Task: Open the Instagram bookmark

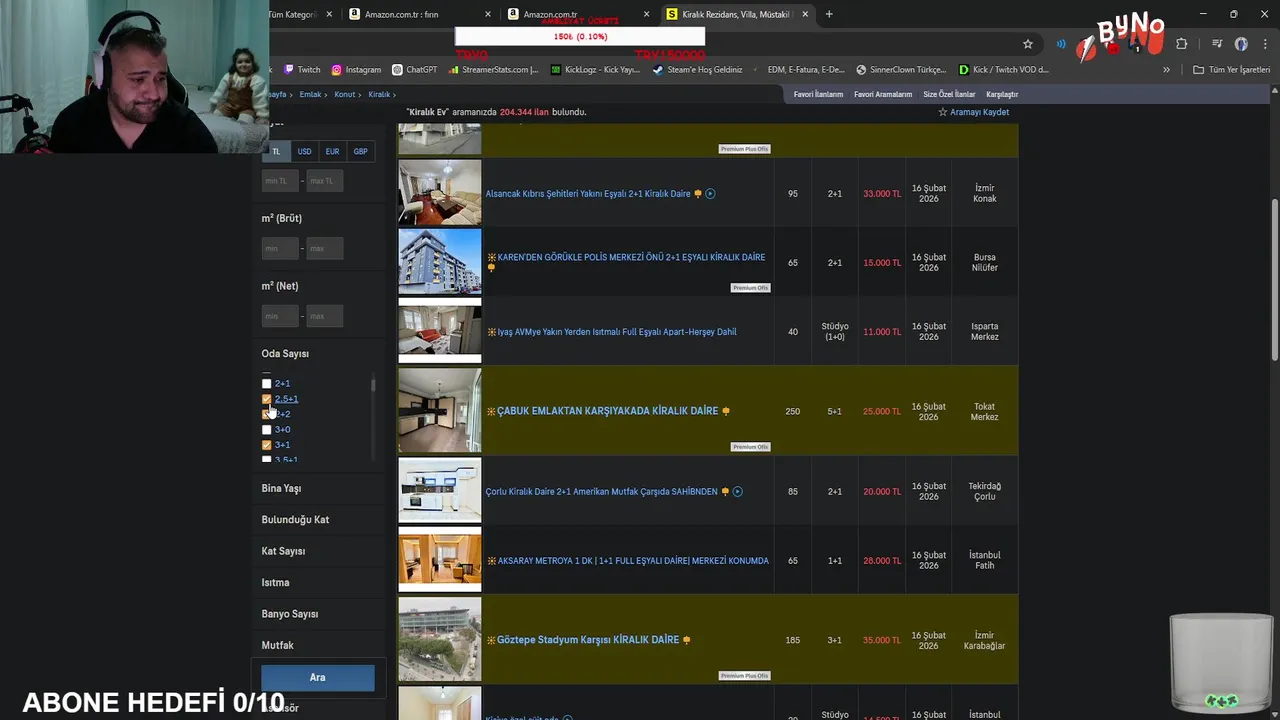Action: coord(356,70)
